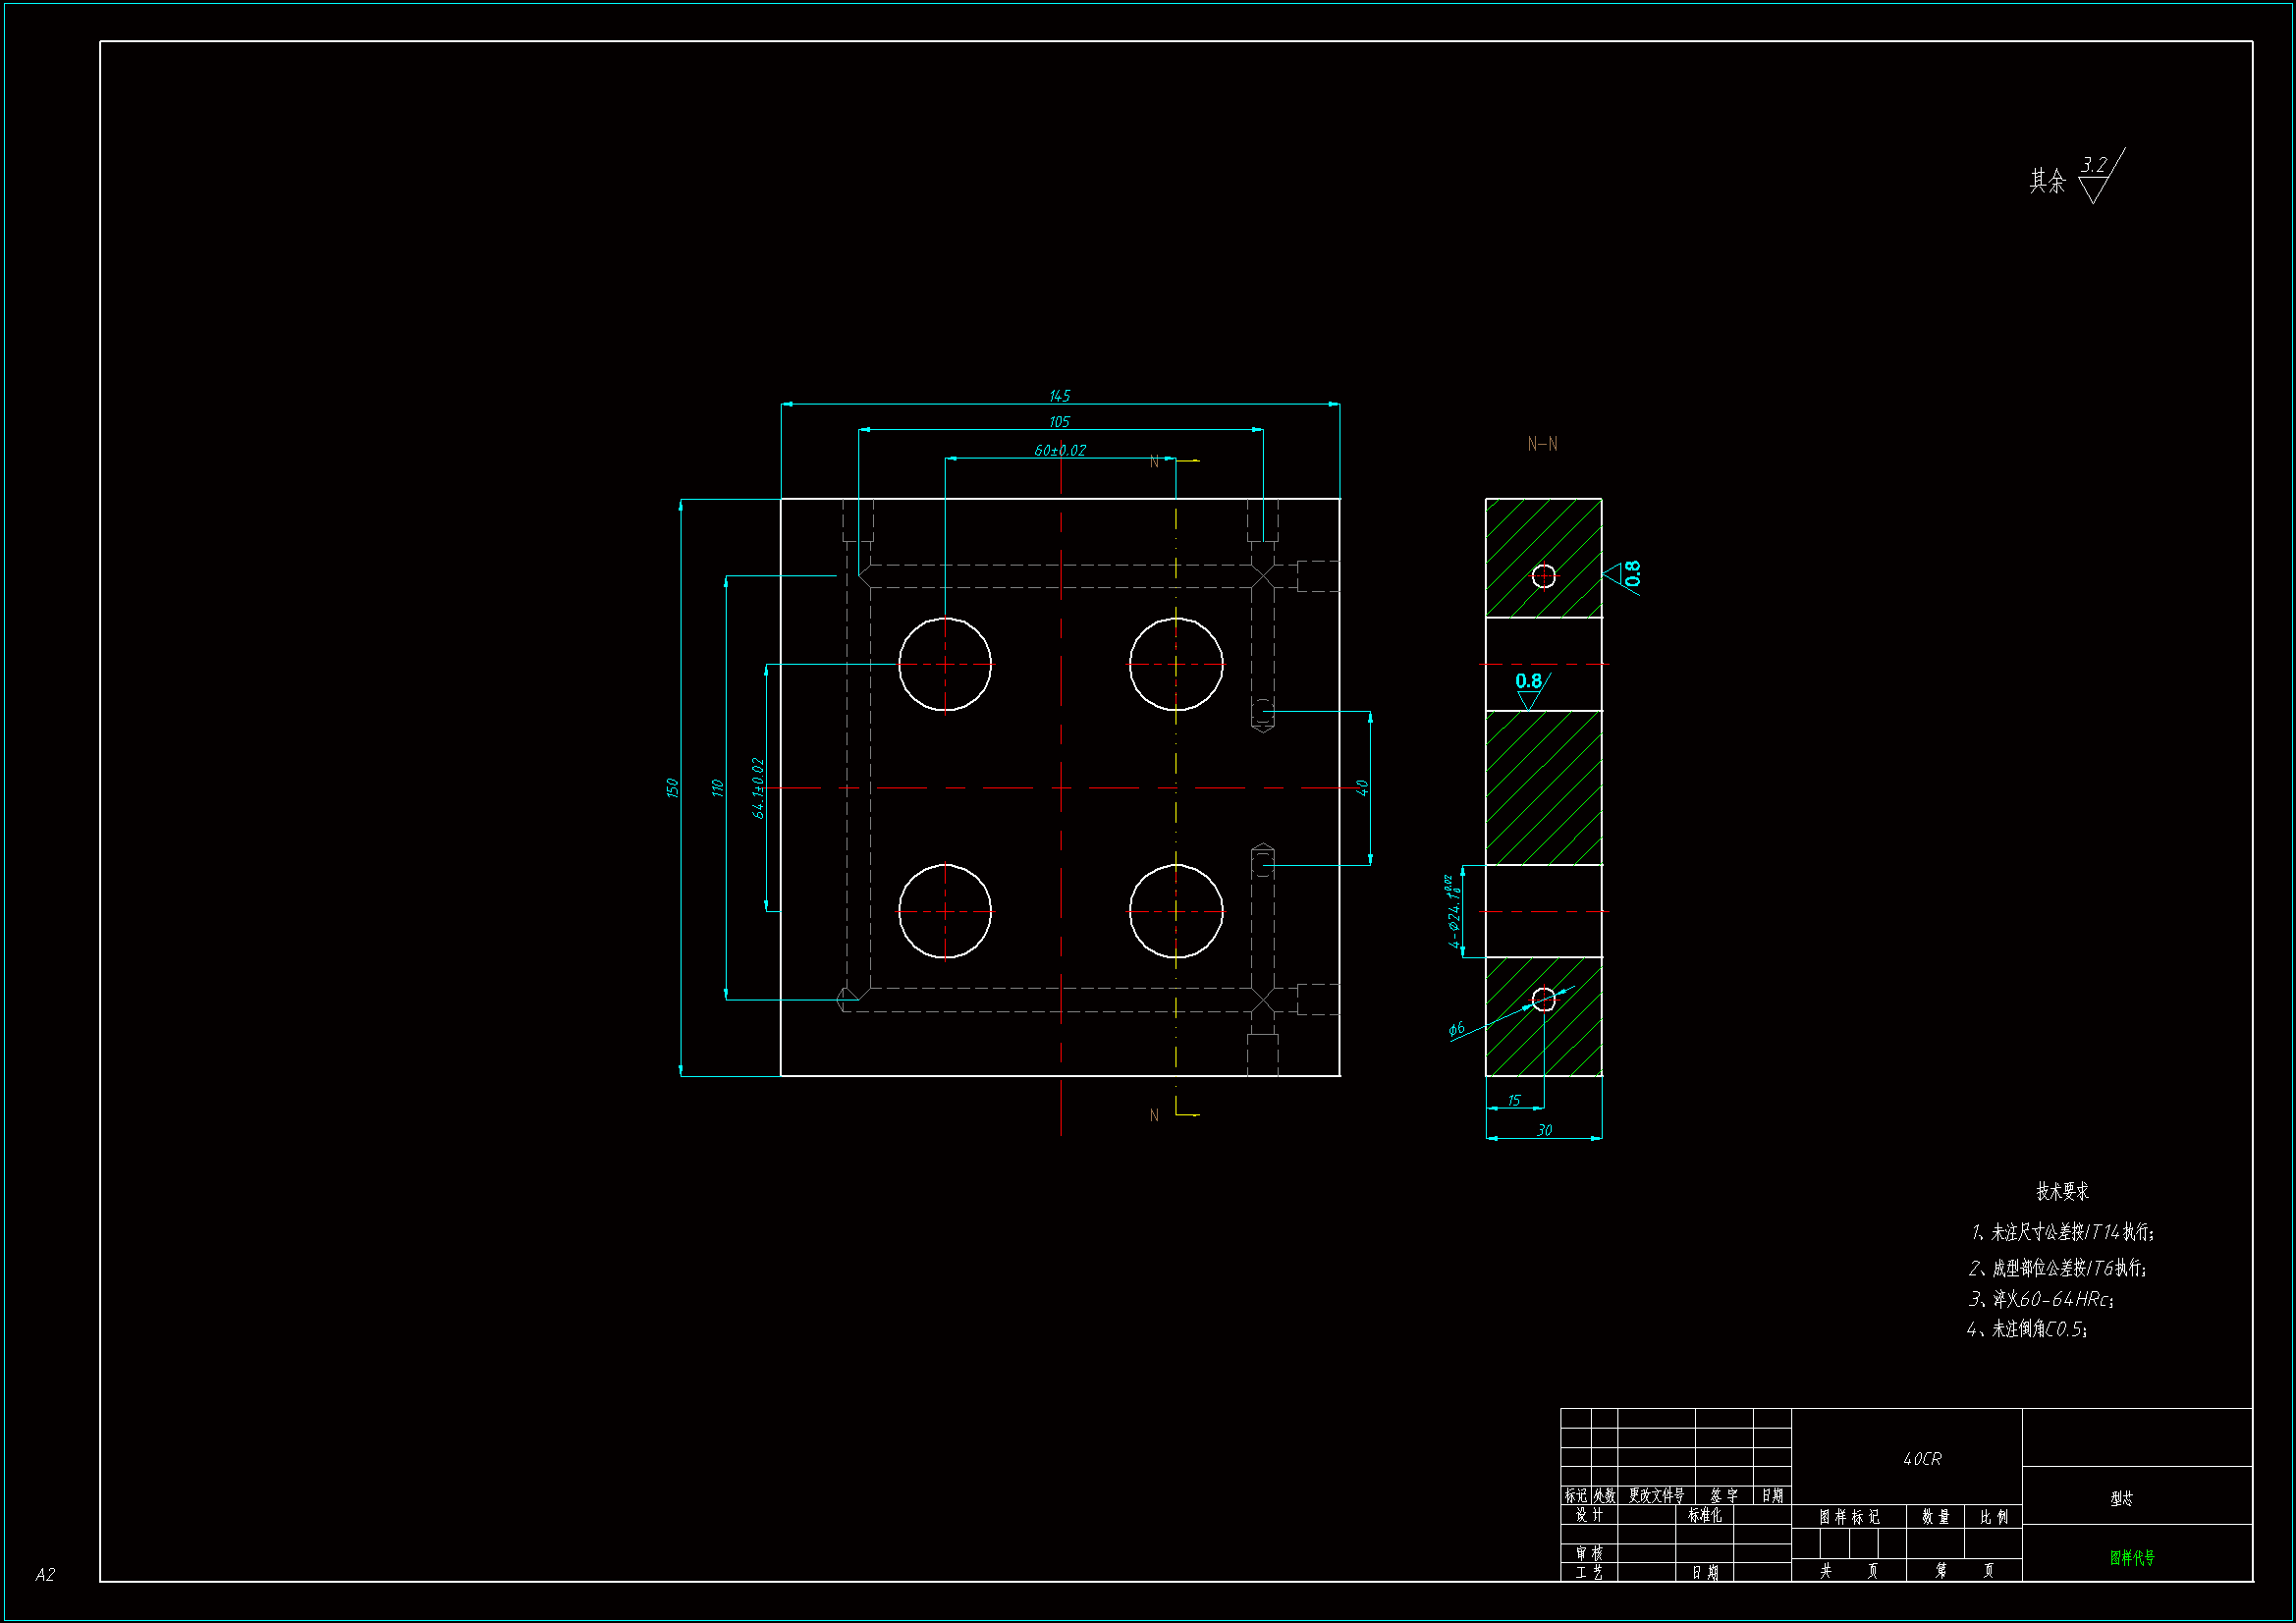Click the 60±0.02 dimension label

point(1060,451)
